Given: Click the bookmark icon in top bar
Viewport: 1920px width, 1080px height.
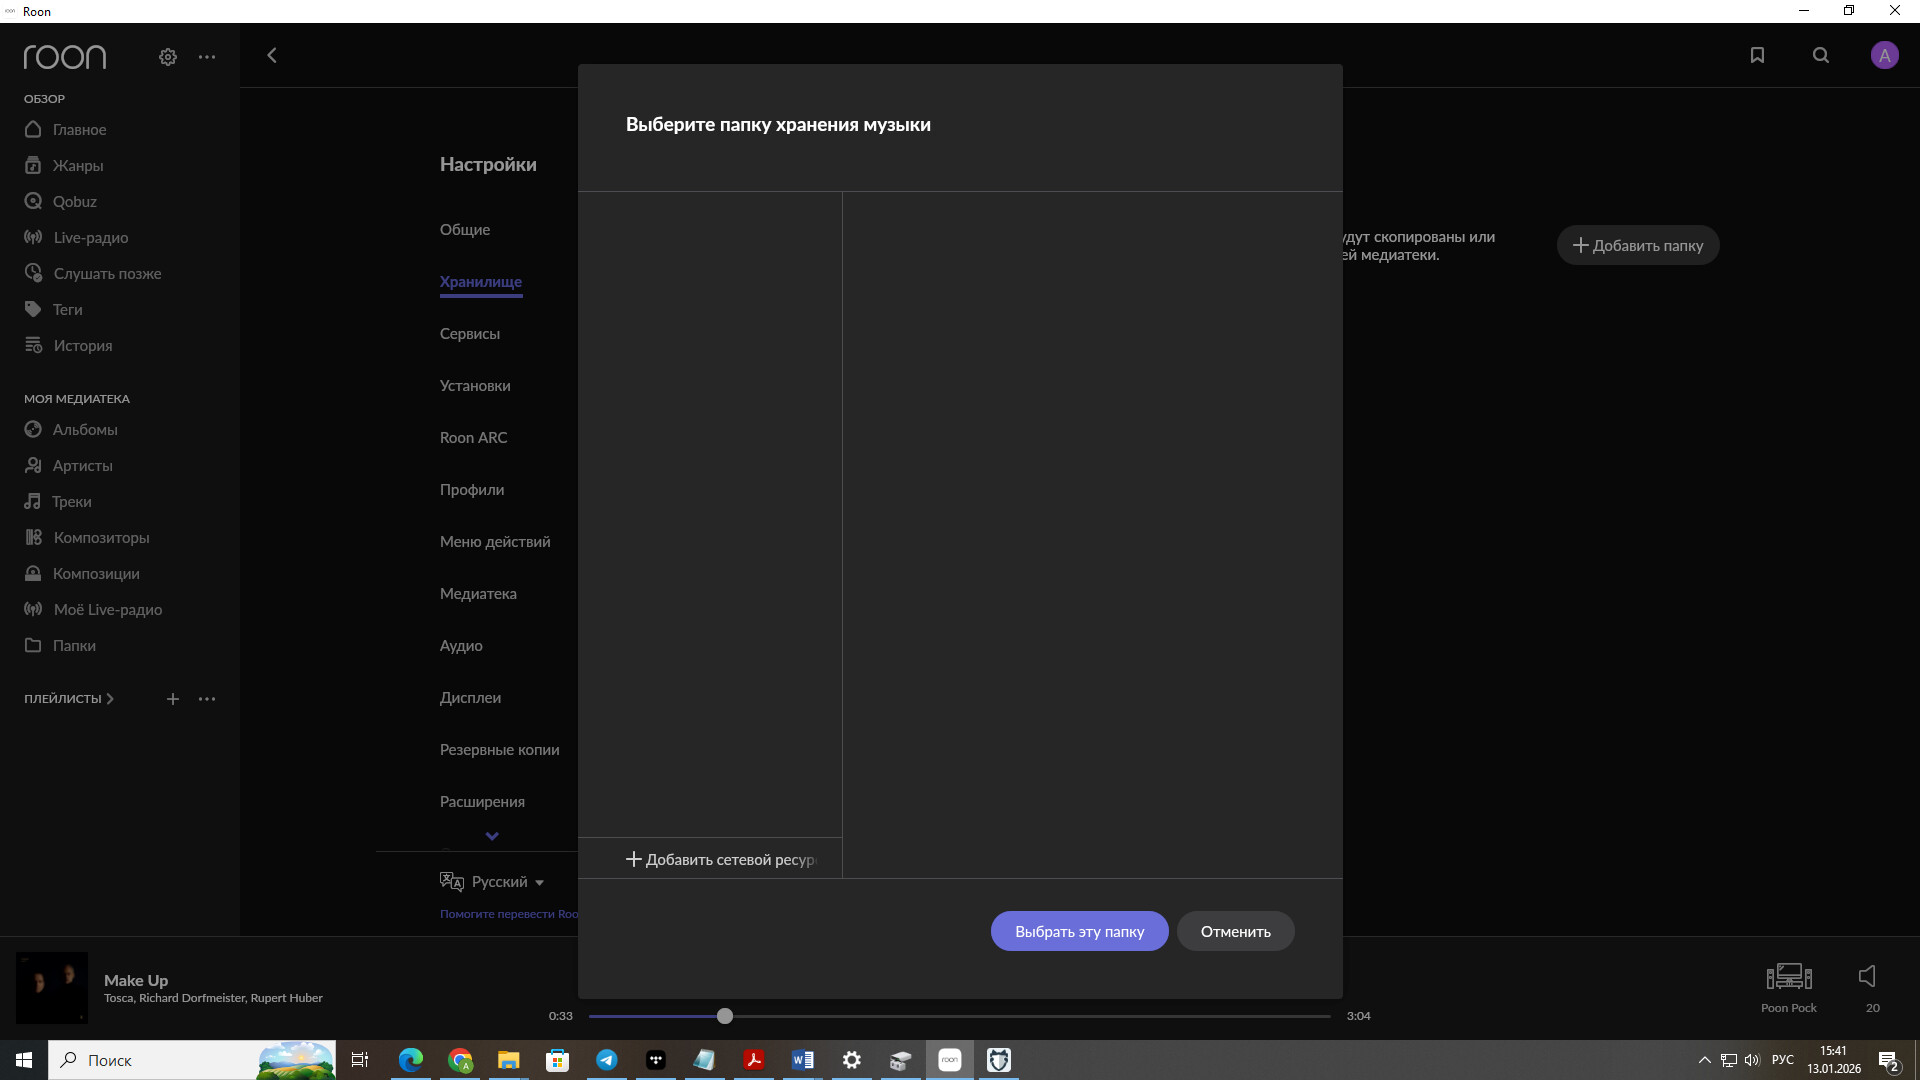Looking at the screenshot, I should pyautogui.click(x=1757, y=55).
